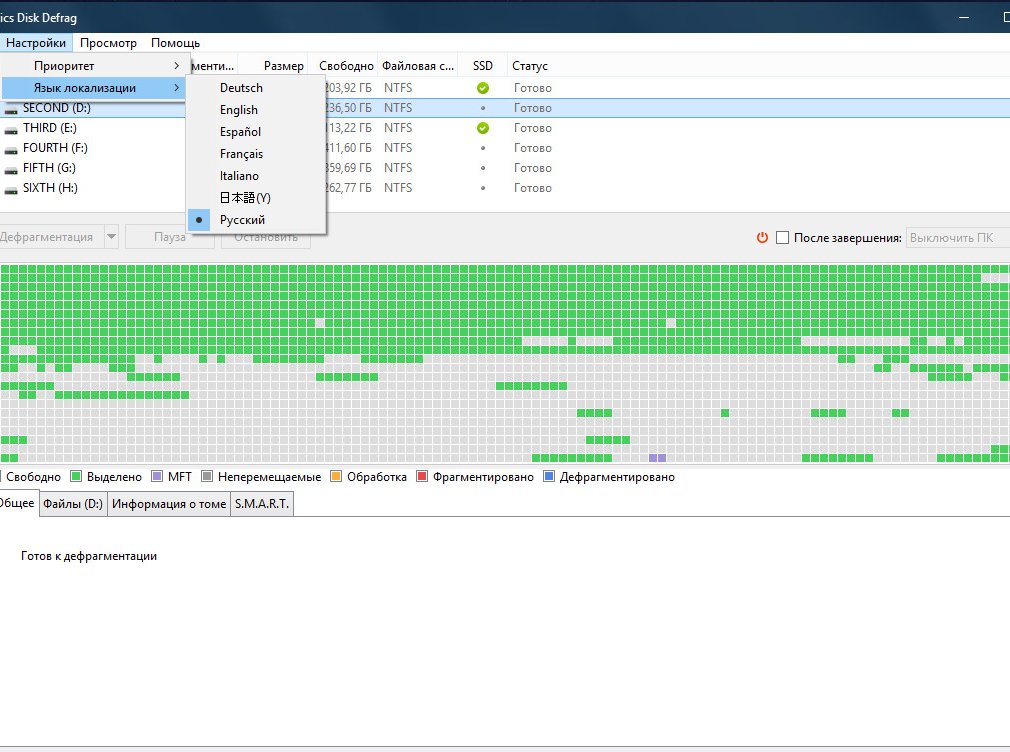
Task: Click Готово status for SIXTH (H:)
Action: click(x=533, y=188)
